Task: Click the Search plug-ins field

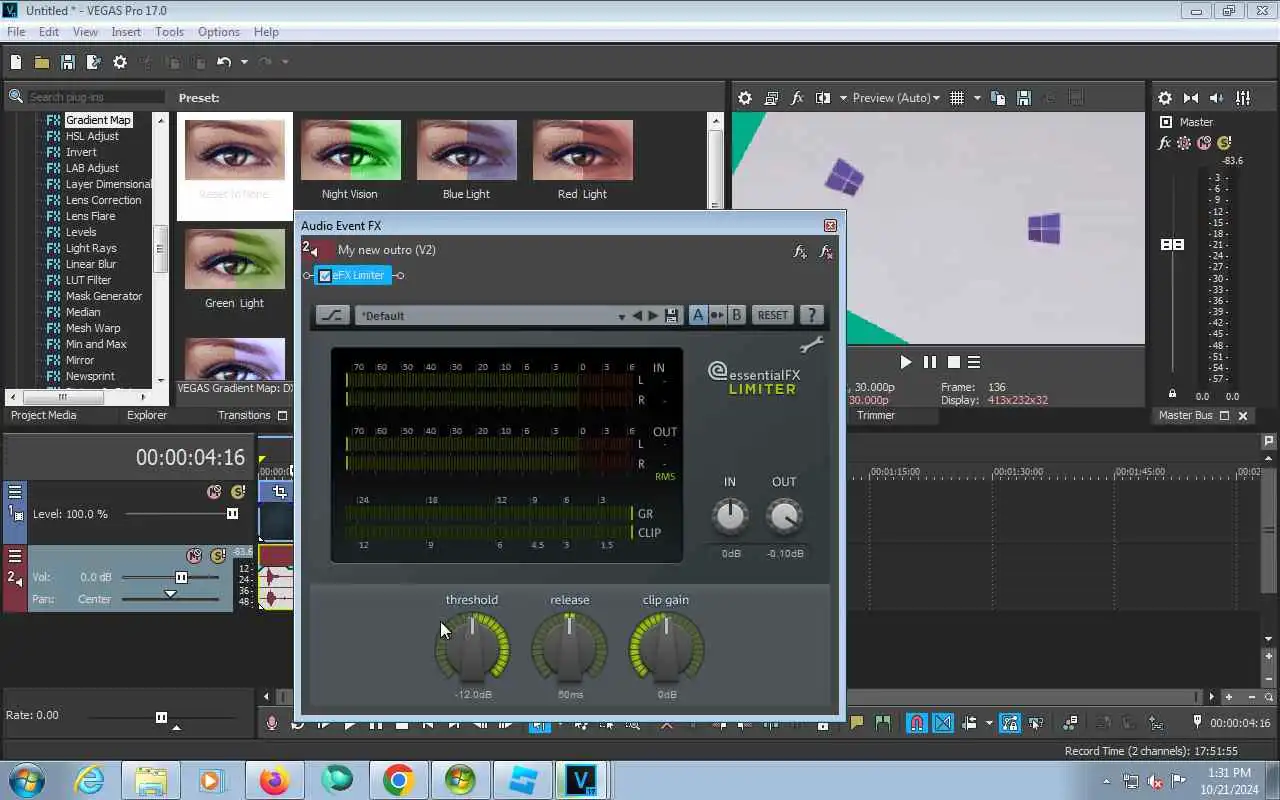Action: pyautogui.click(x=96, y=97)
